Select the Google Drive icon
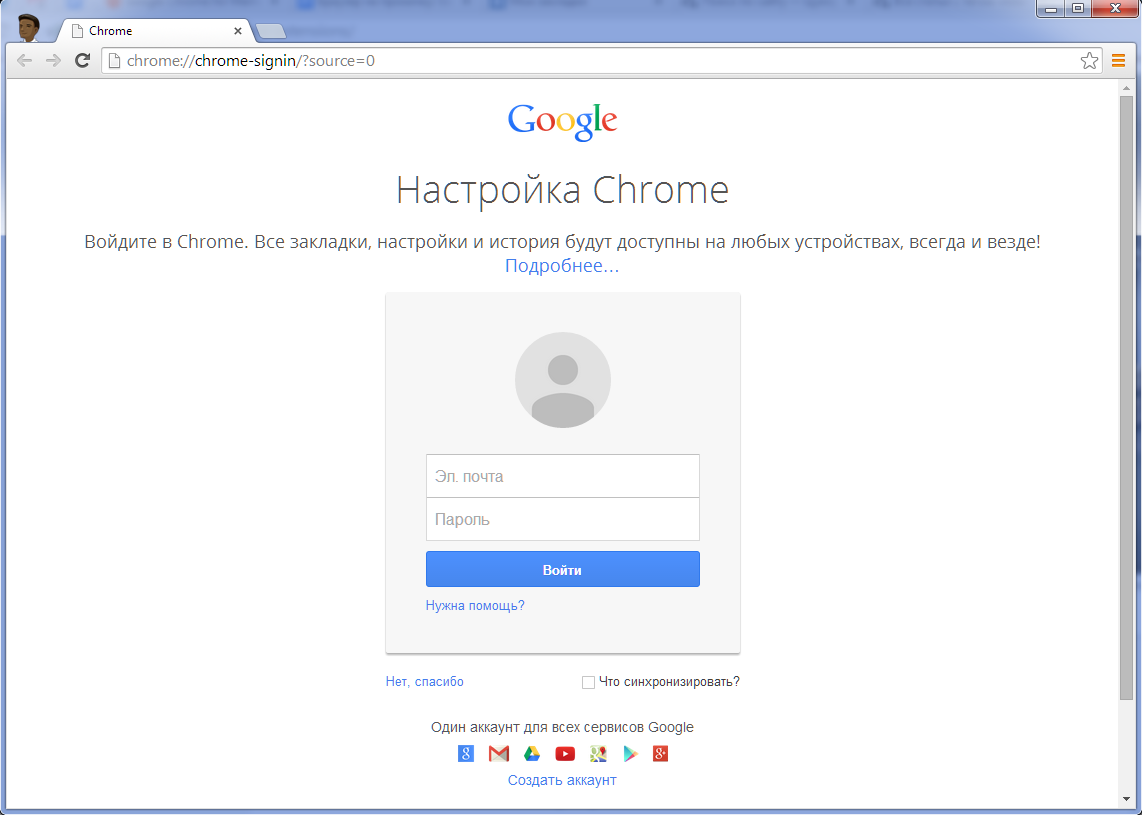Image resolution: width=1142 pixels, height=815 pixels. [x=531, y=753]
